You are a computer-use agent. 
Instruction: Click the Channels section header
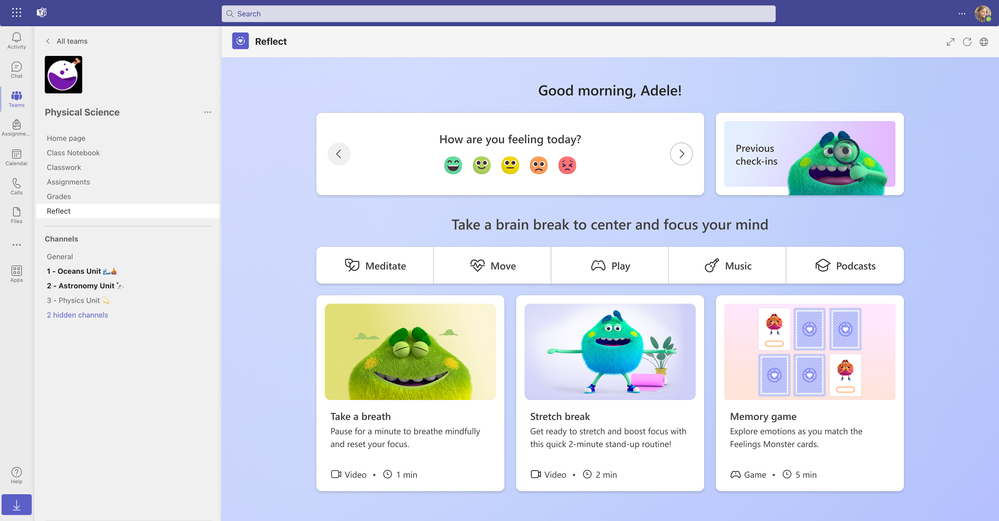tap(61, 239)
